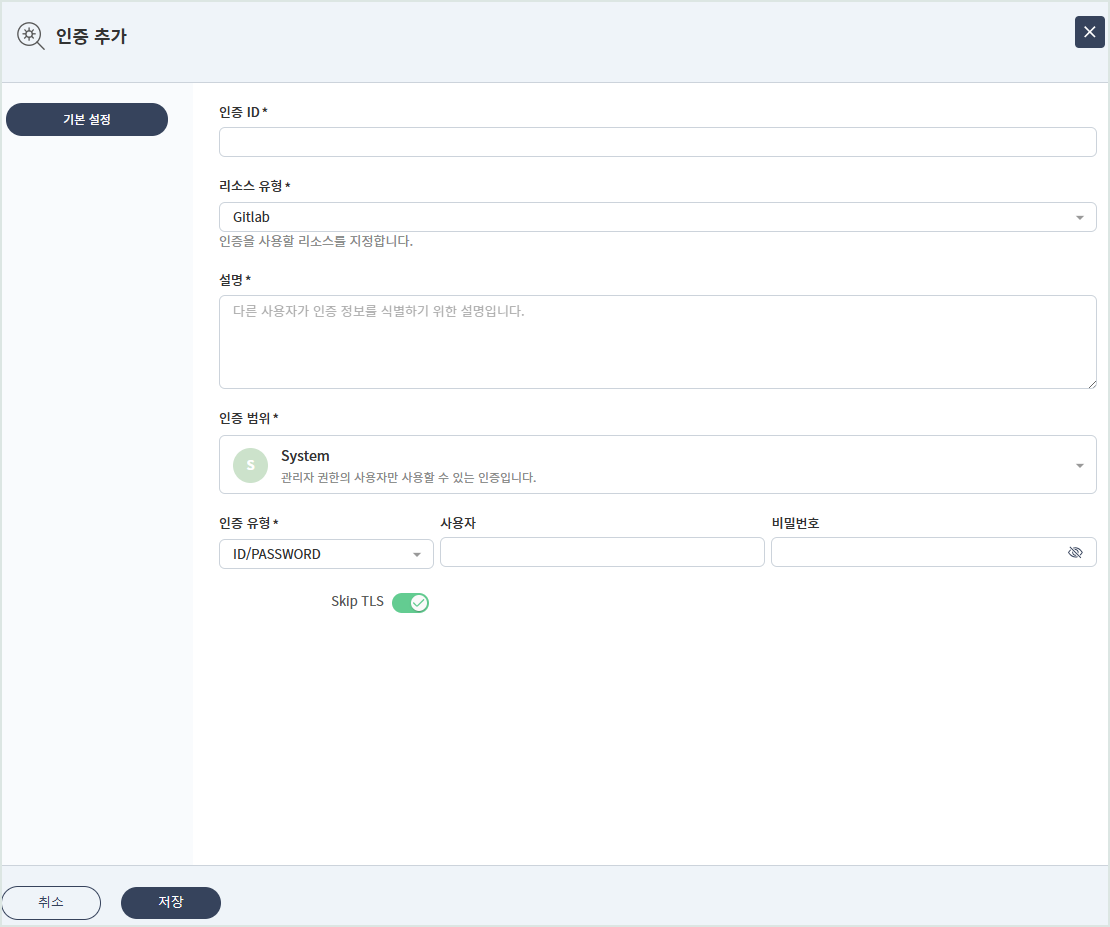
Task: Open the 인증 유형 ID/PASSWORD dropdown
Action: (326, 554)
